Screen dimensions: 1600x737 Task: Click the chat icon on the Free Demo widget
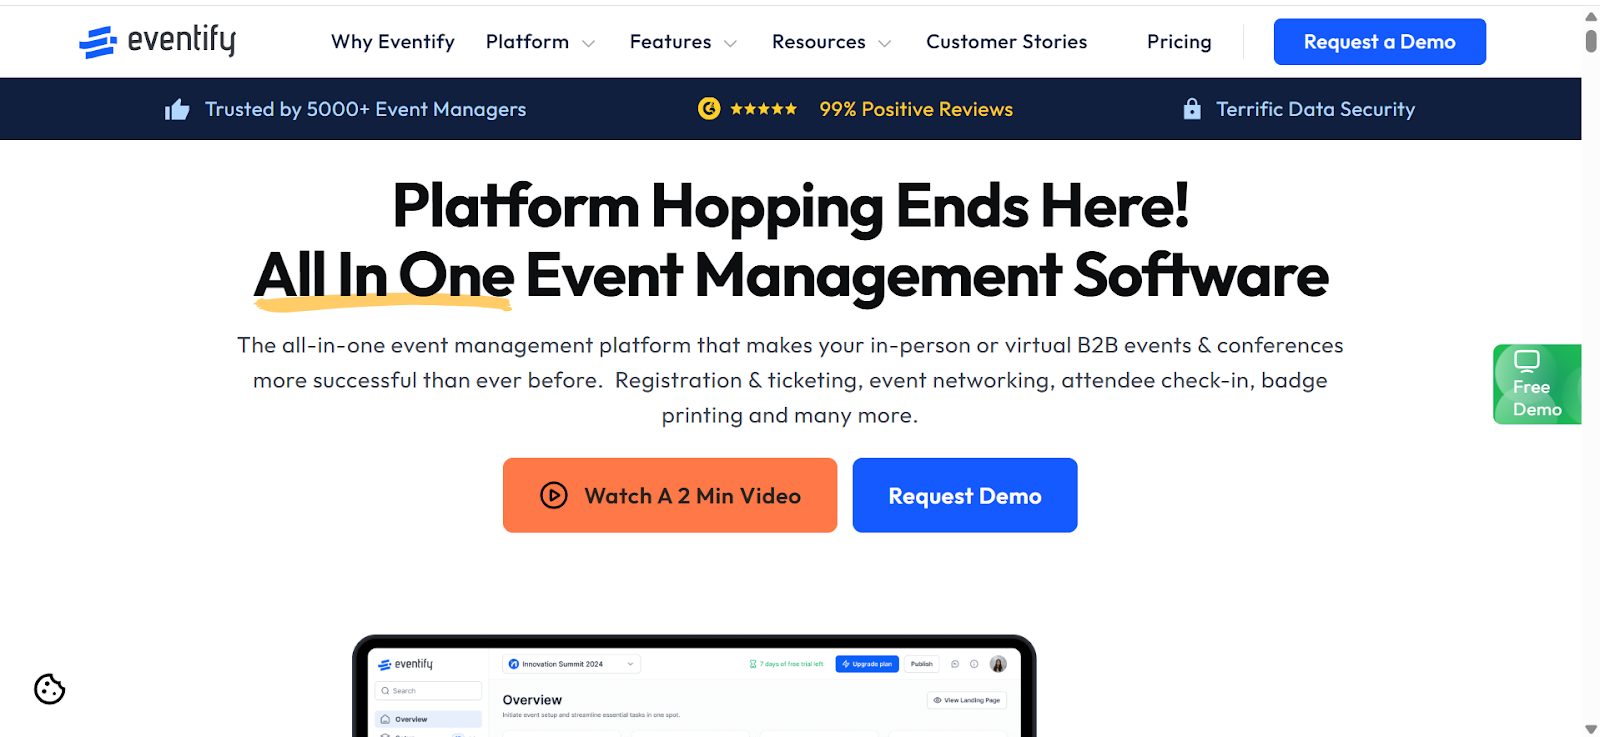click(x=1526, y=361)
